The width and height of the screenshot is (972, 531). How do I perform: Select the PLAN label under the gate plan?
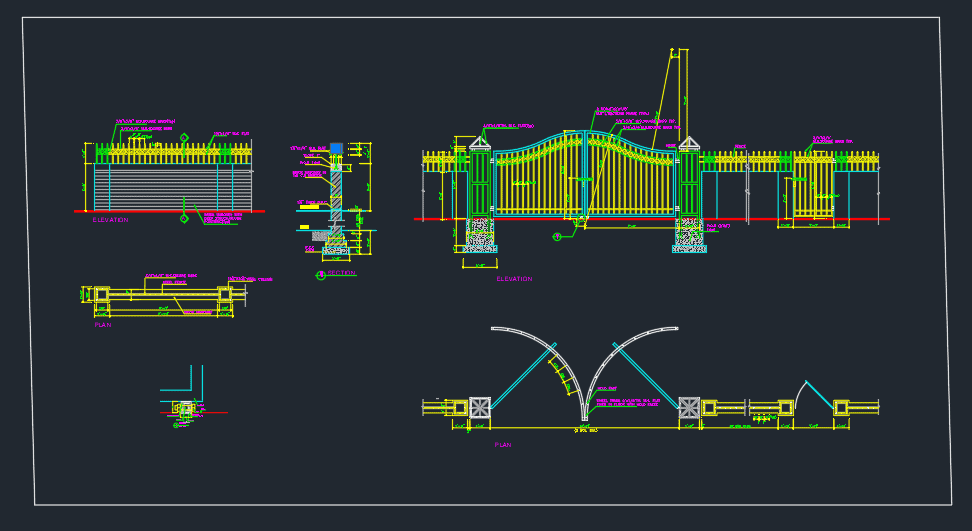click(x=503, y=445)
